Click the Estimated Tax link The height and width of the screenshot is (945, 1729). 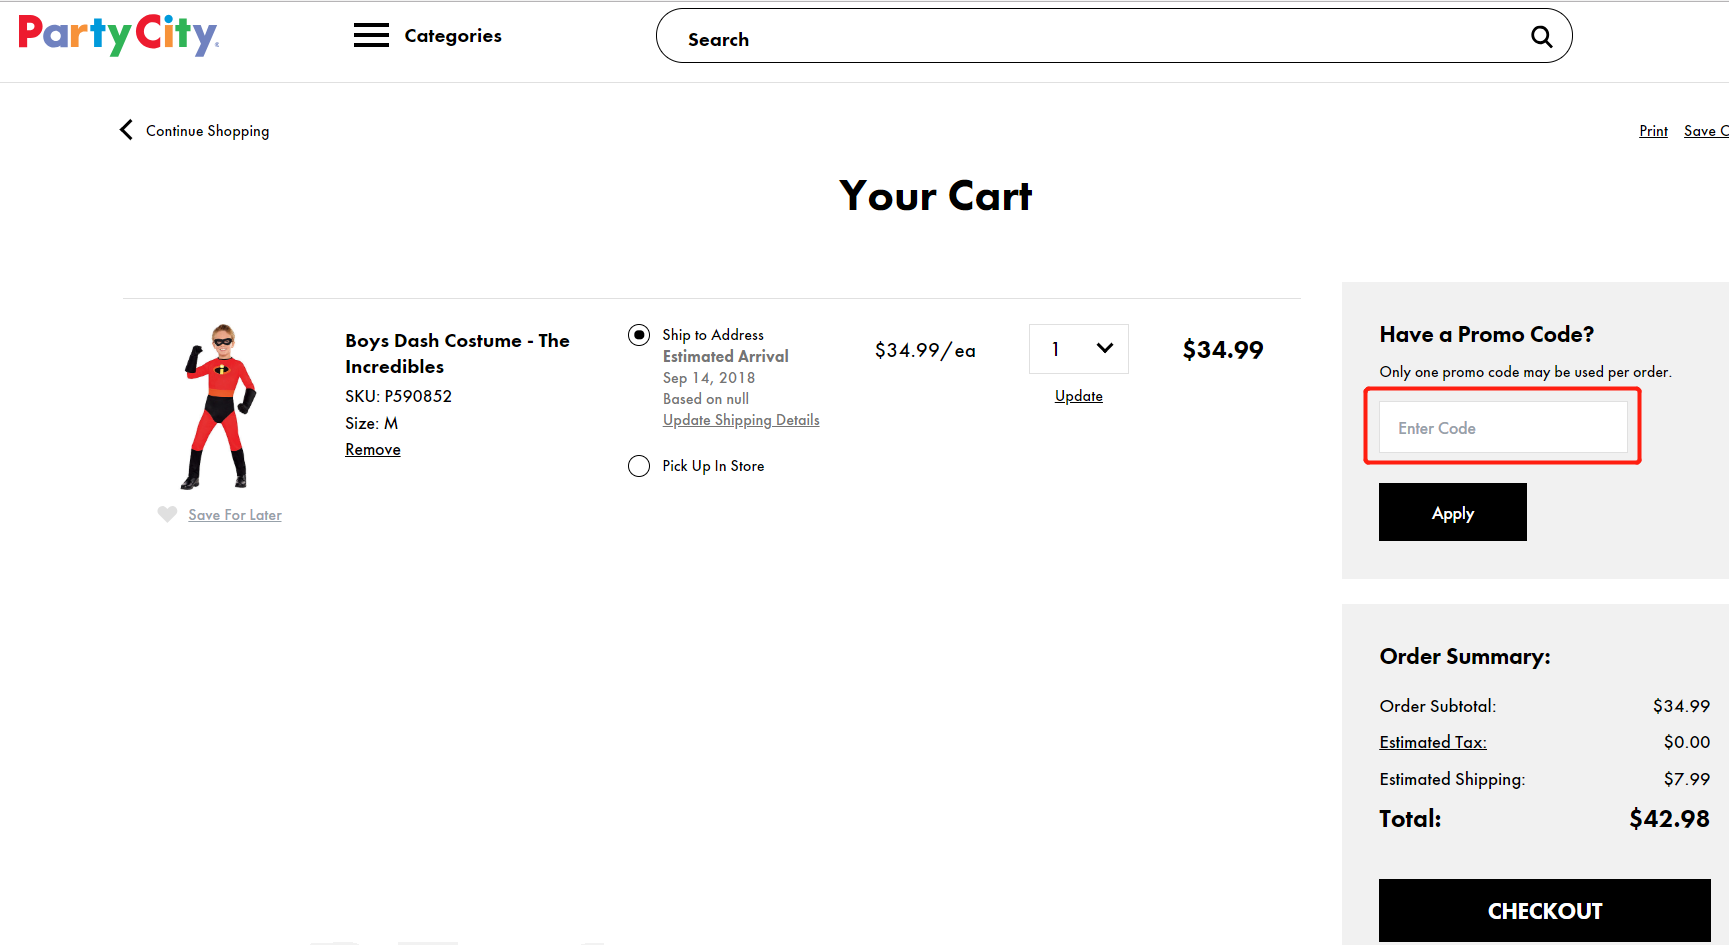coord(1433,742)
